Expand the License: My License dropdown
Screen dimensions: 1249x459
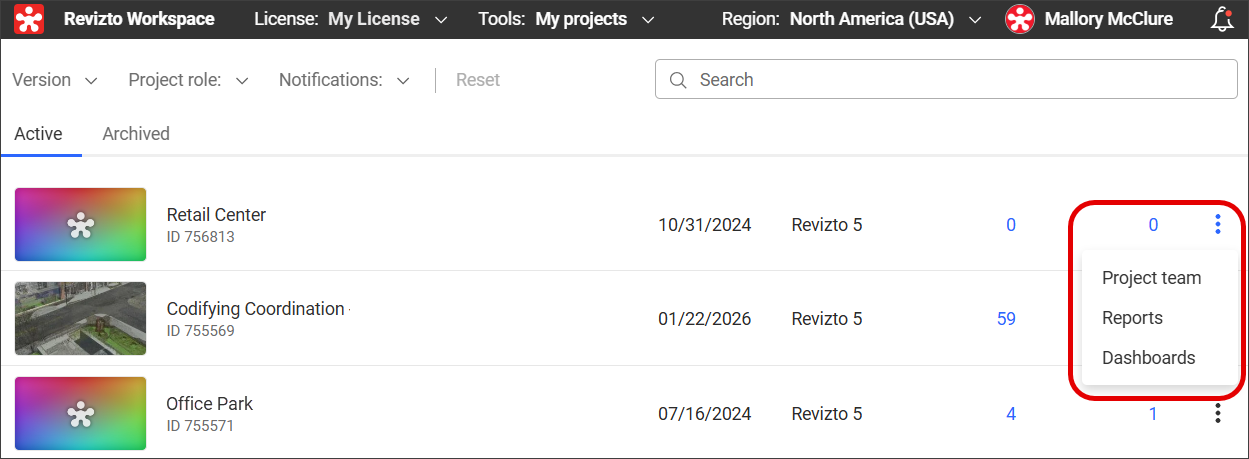350,19
